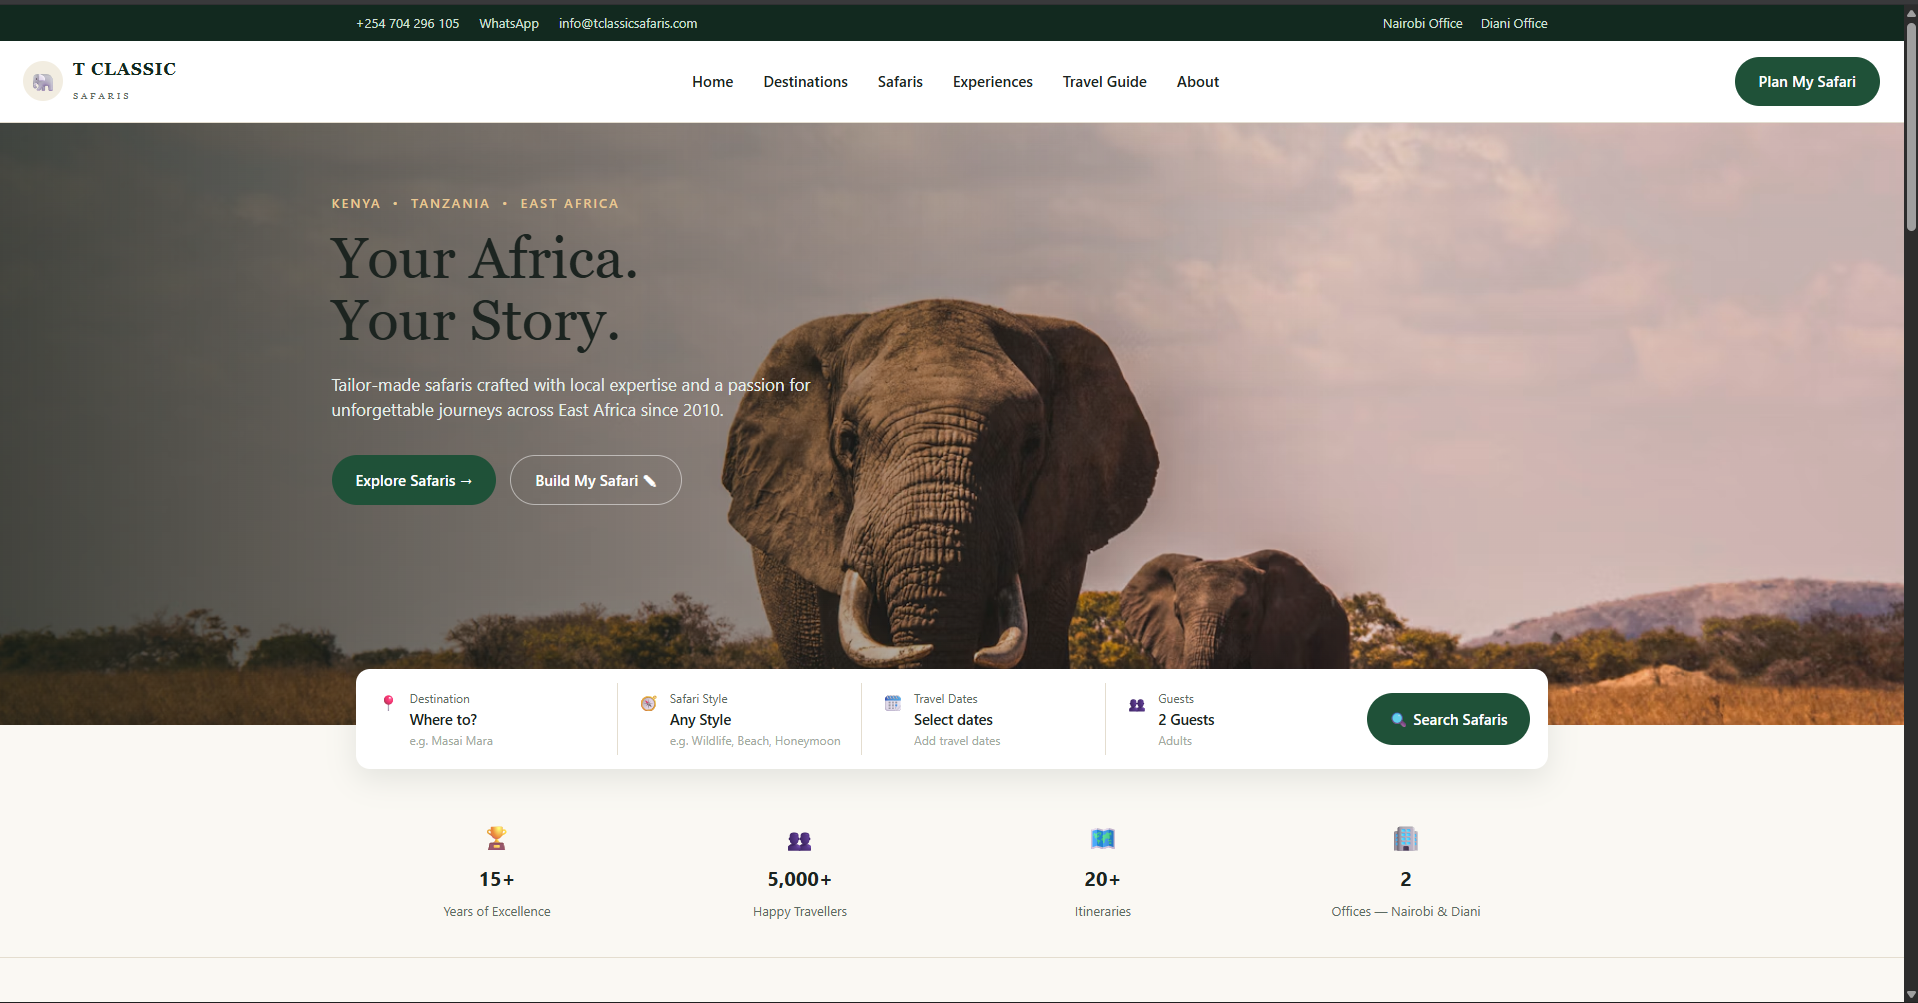The image size is (1918, 1003).
Task: Click the Build My Safari button
Action: 595,480
